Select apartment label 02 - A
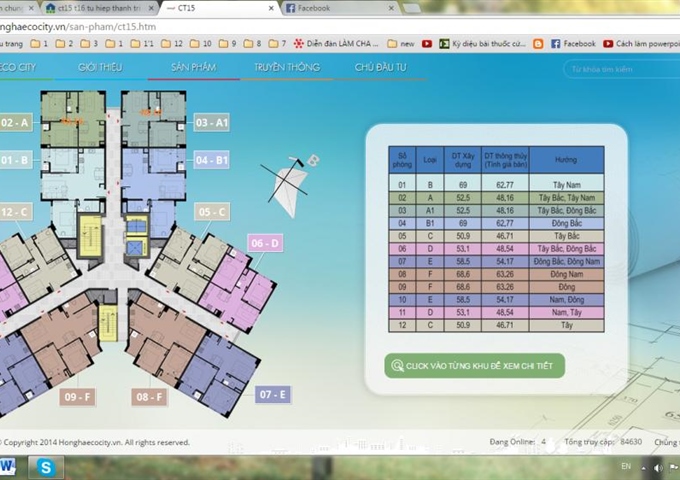Screen dimensions: 680x480 [15, 123]
